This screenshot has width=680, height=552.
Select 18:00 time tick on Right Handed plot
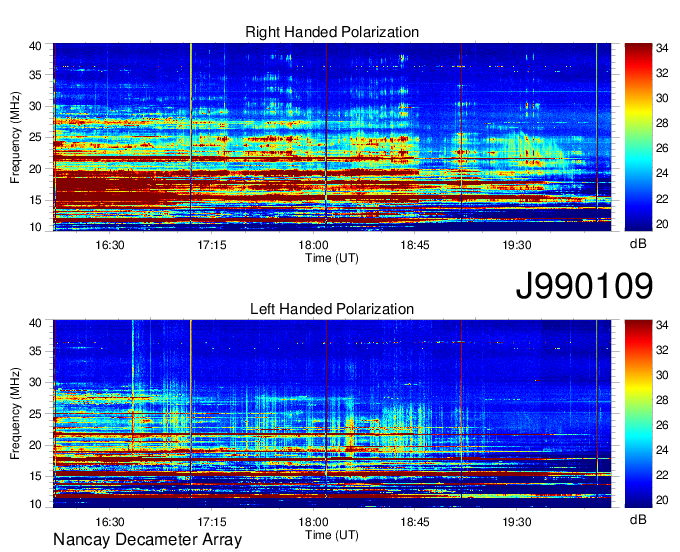tap(313, 245)
